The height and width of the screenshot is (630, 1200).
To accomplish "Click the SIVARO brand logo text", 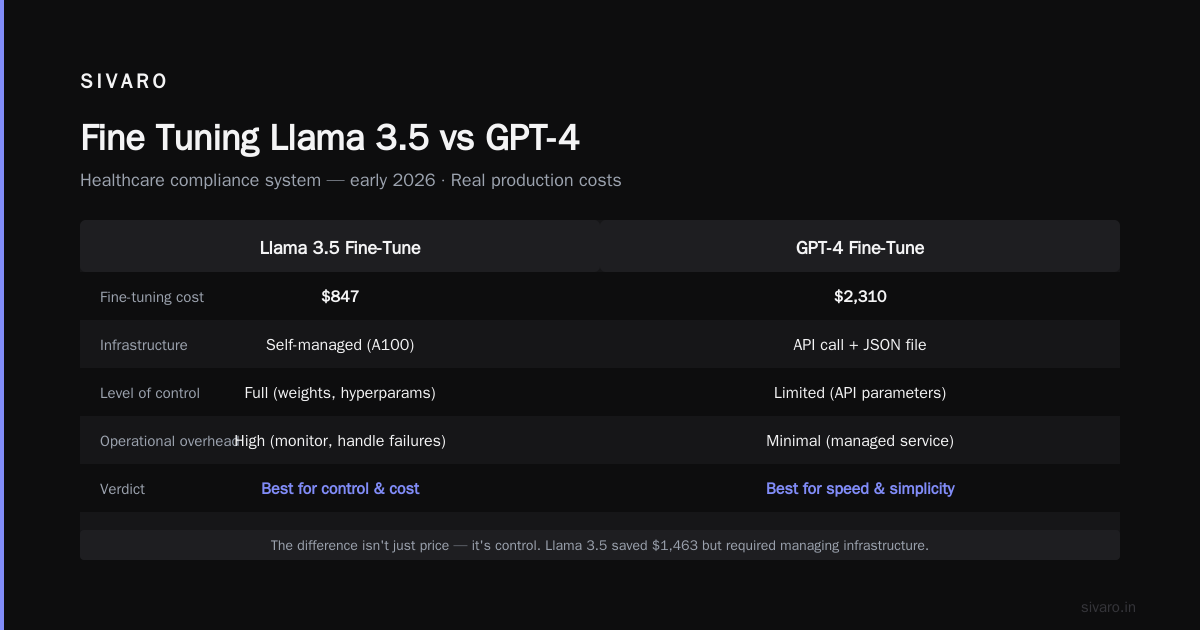I will point(124,82).
